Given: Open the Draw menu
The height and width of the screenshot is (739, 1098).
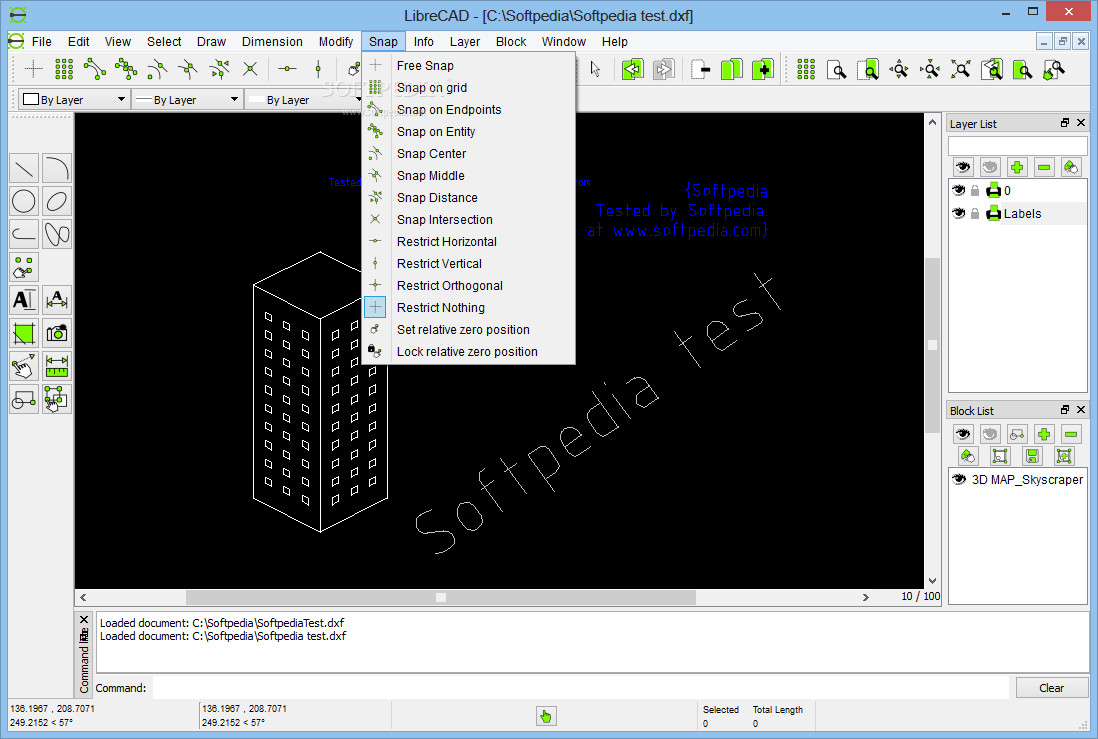Looking at the screenshot, I should tap(211, 41).
